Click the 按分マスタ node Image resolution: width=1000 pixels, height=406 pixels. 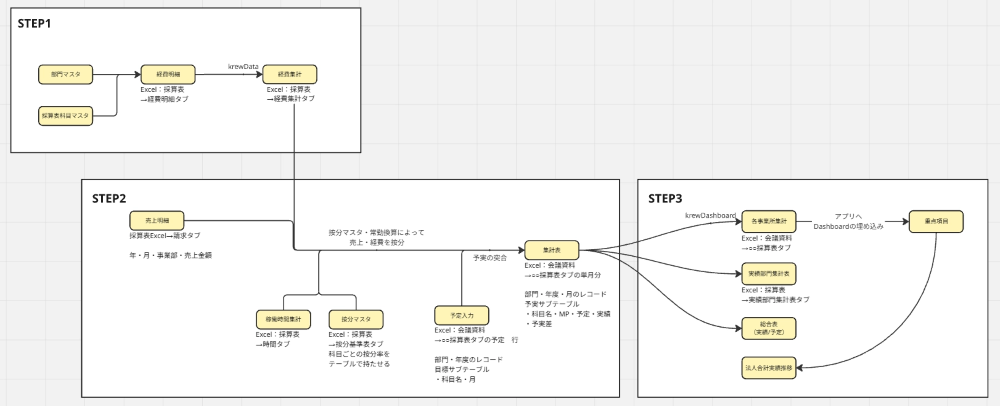click(356, 319)
